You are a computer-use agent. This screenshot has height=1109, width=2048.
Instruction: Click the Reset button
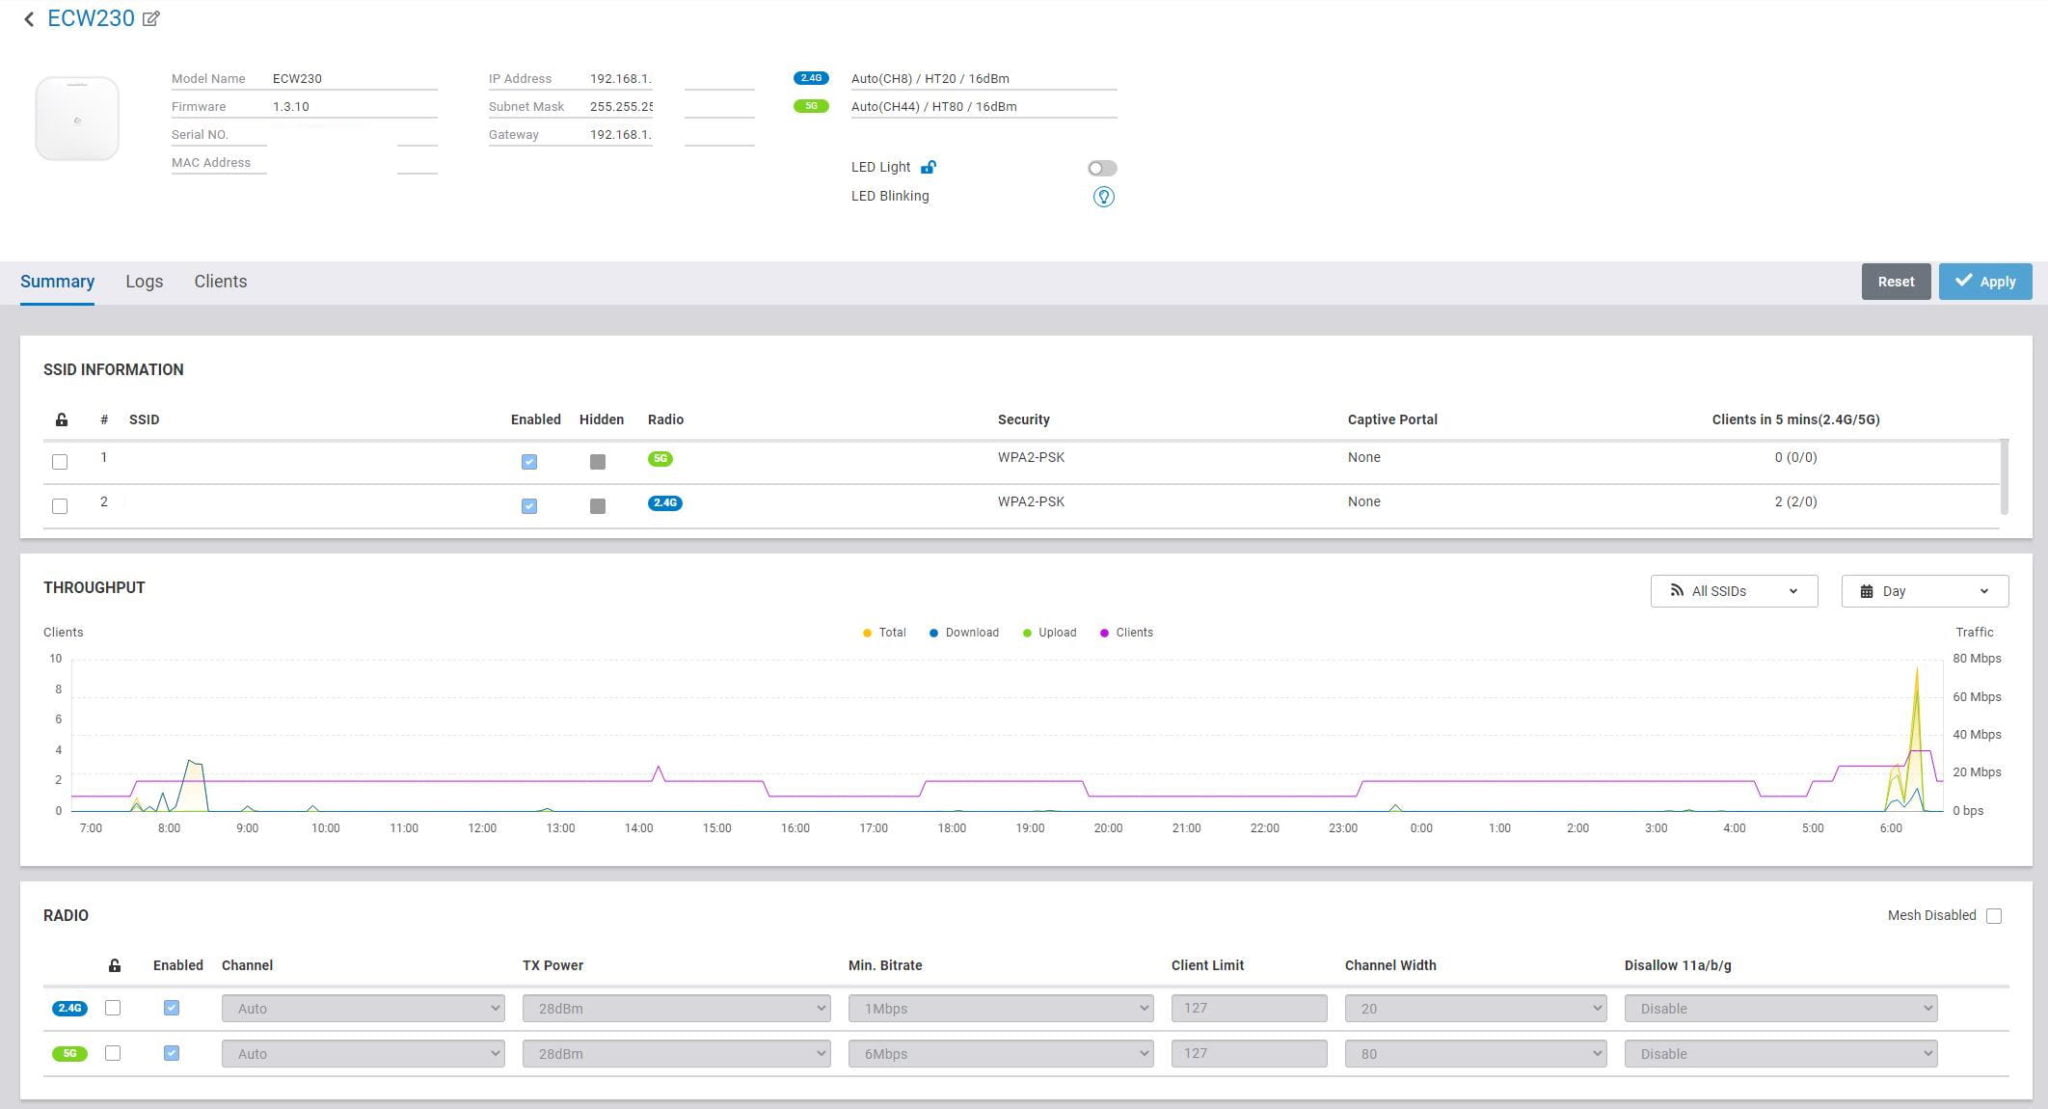tap(1896, 281)
